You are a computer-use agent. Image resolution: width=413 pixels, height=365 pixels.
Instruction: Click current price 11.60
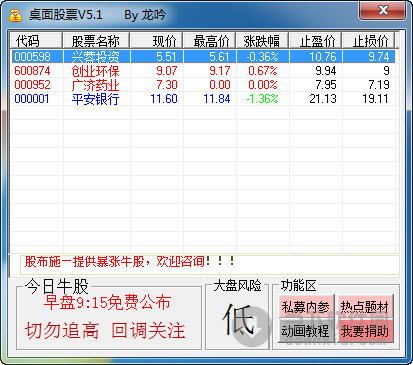164,99
